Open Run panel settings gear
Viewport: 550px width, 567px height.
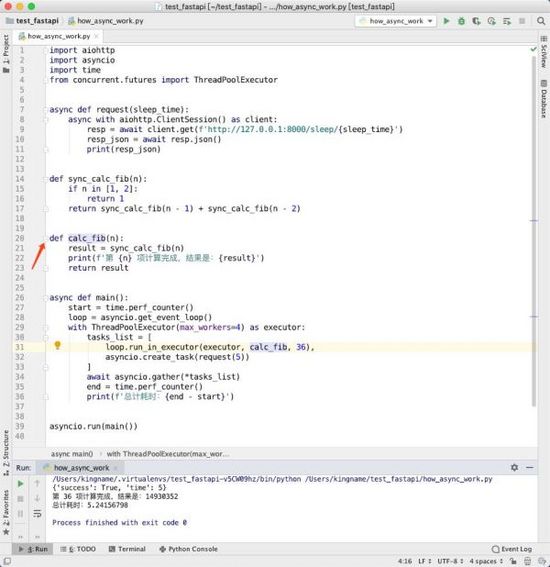coord(514,467)
